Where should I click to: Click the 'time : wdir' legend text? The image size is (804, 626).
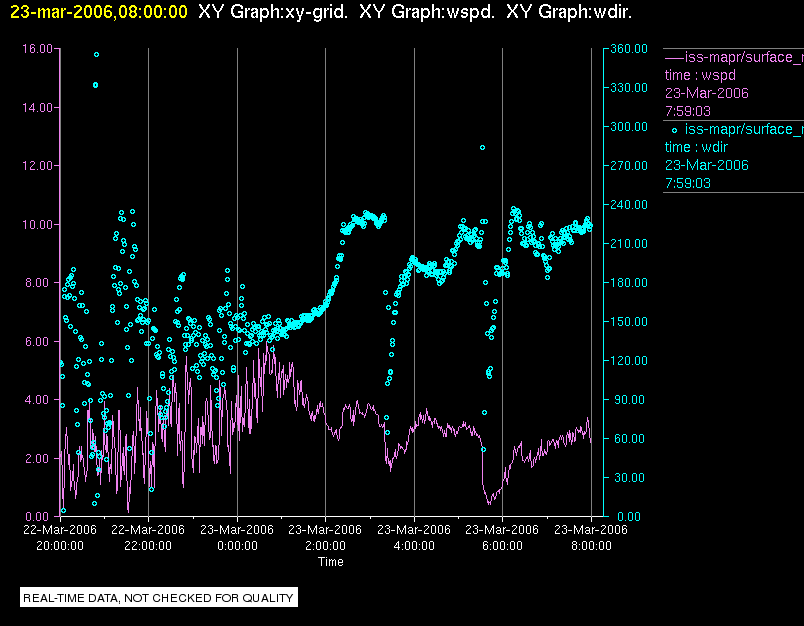[x=696, y=148]
